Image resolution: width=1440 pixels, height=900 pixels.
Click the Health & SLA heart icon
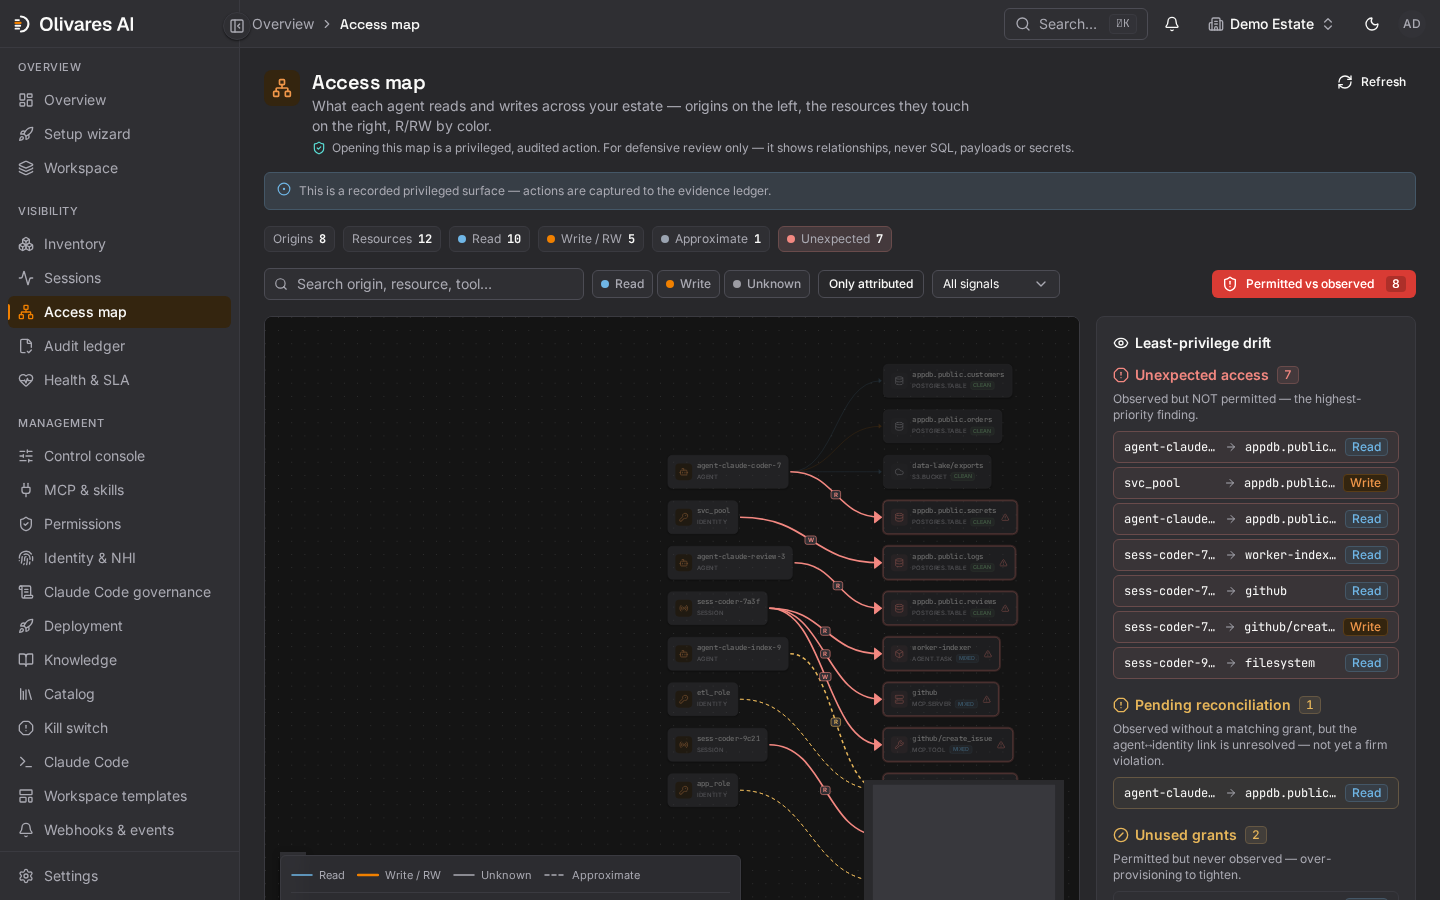(26, 380)
